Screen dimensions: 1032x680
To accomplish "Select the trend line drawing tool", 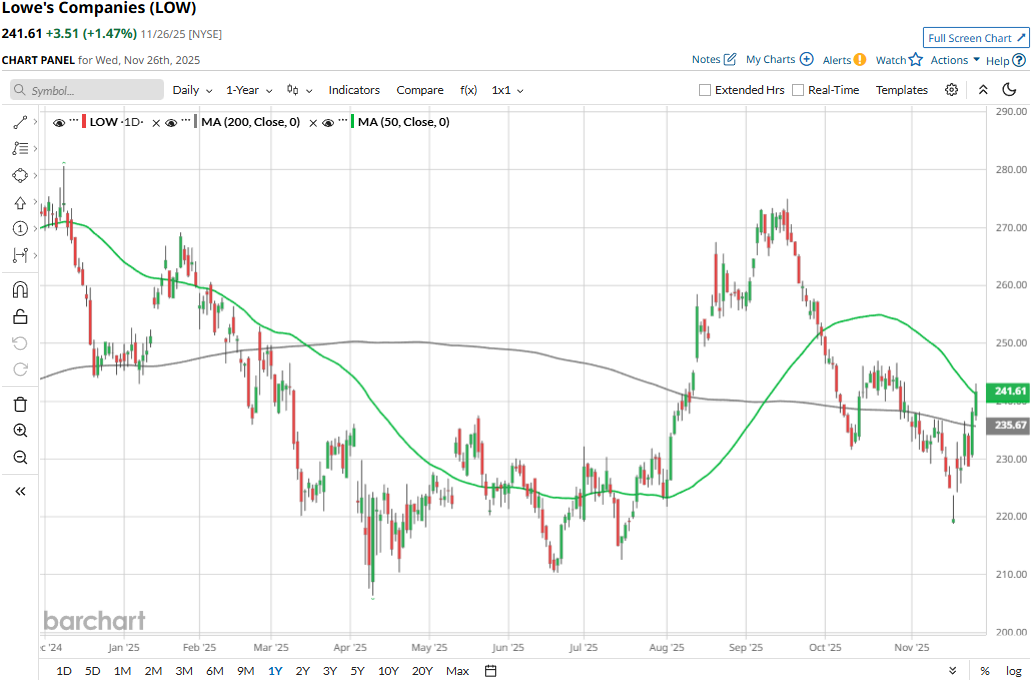I will [20, 122].
